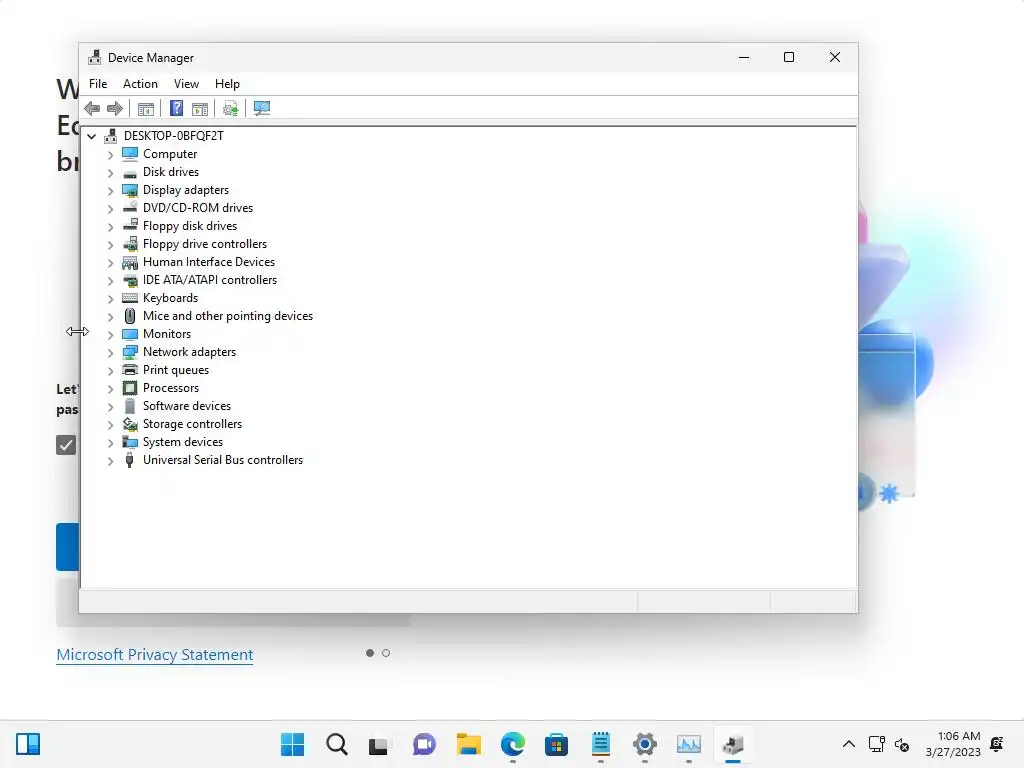The height and width of the screenshot is (768, 1024).
Task: Select the Processors chip icon
Action: 130,388
